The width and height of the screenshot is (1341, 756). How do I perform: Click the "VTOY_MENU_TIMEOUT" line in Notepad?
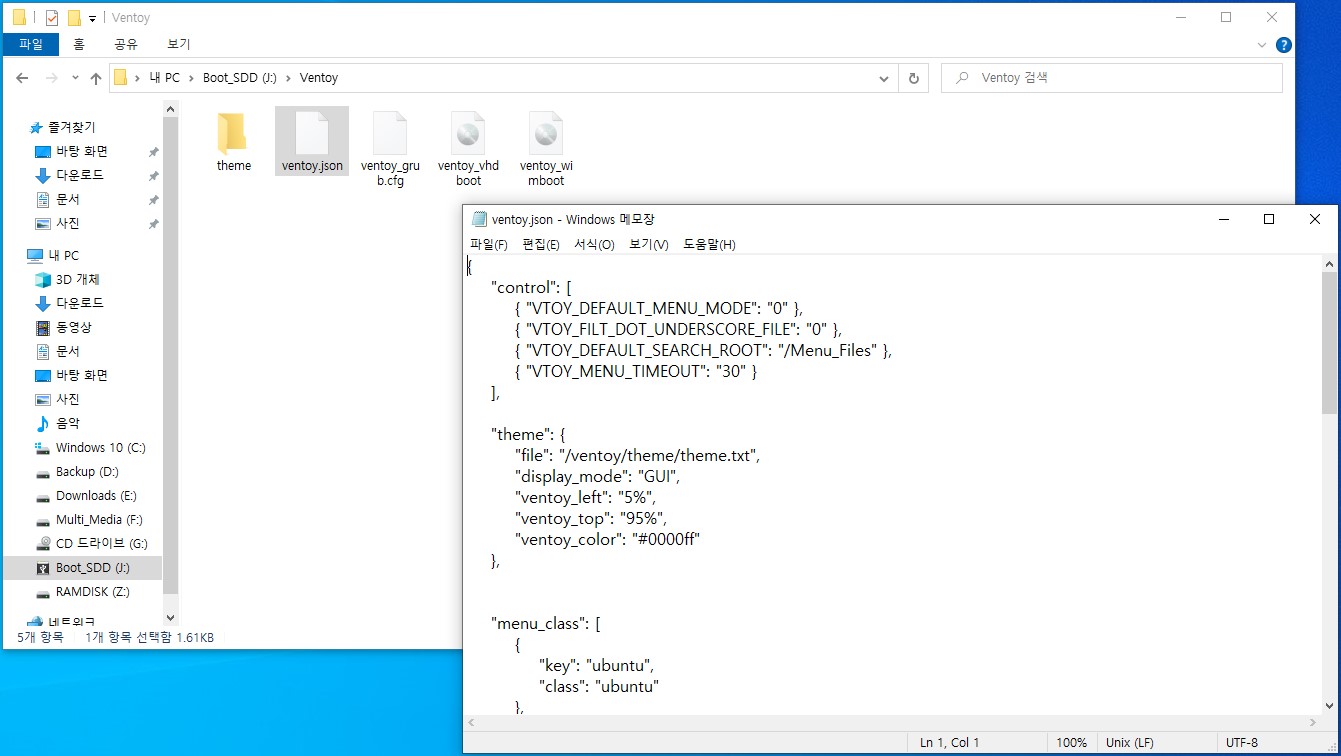(x=636, y=371)
